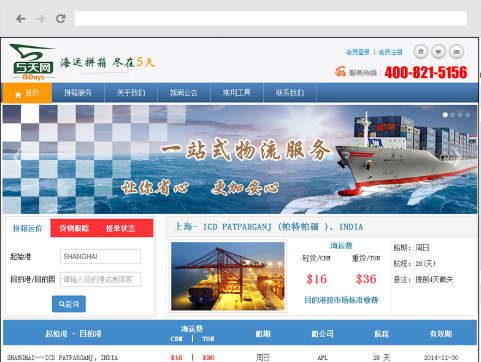The width and height of the screenshot is (481, 362).
Task: Click the hotline phone icon
Action: pyautogui.click(x=340, y=71)
